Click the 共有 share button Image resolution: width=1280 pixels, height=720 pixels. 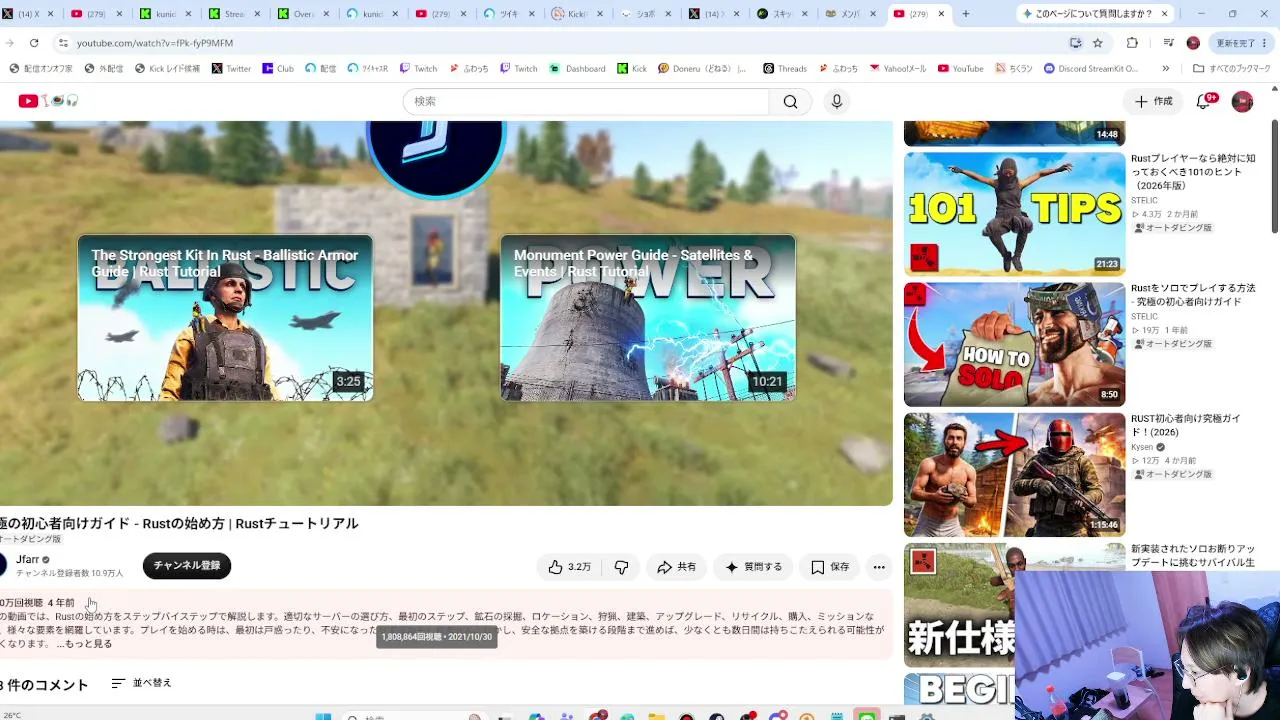point(676,567)
